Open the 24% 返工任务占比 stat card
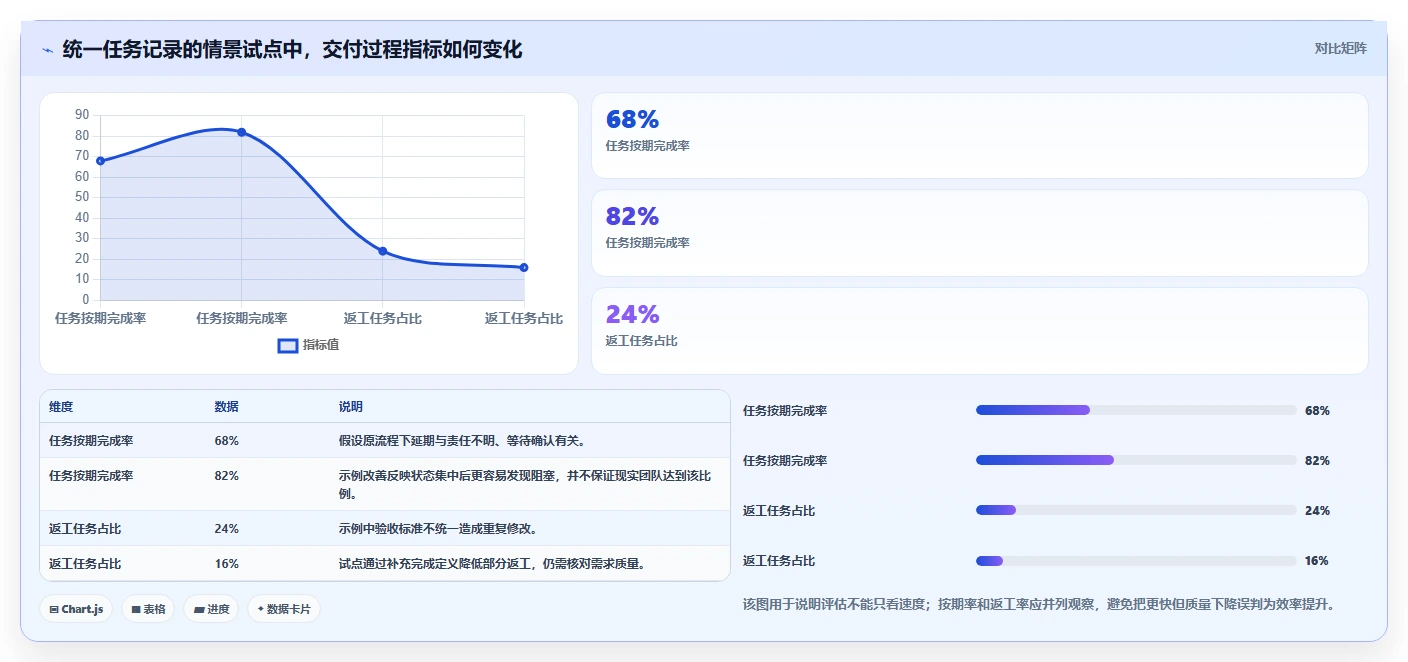The height and width of the screenshot is (662, 1408). [x=980, y=331]
